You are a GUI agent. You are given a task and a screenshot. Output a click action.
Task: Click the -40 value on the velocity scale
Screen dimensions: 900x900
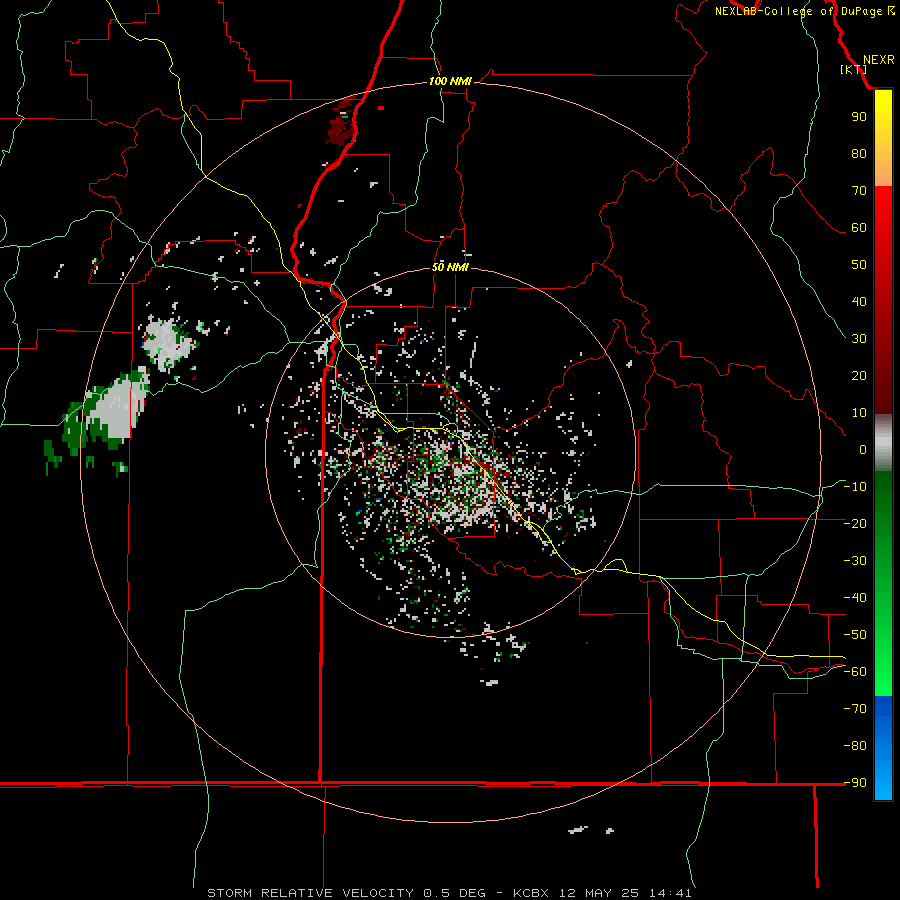(855, 598)
